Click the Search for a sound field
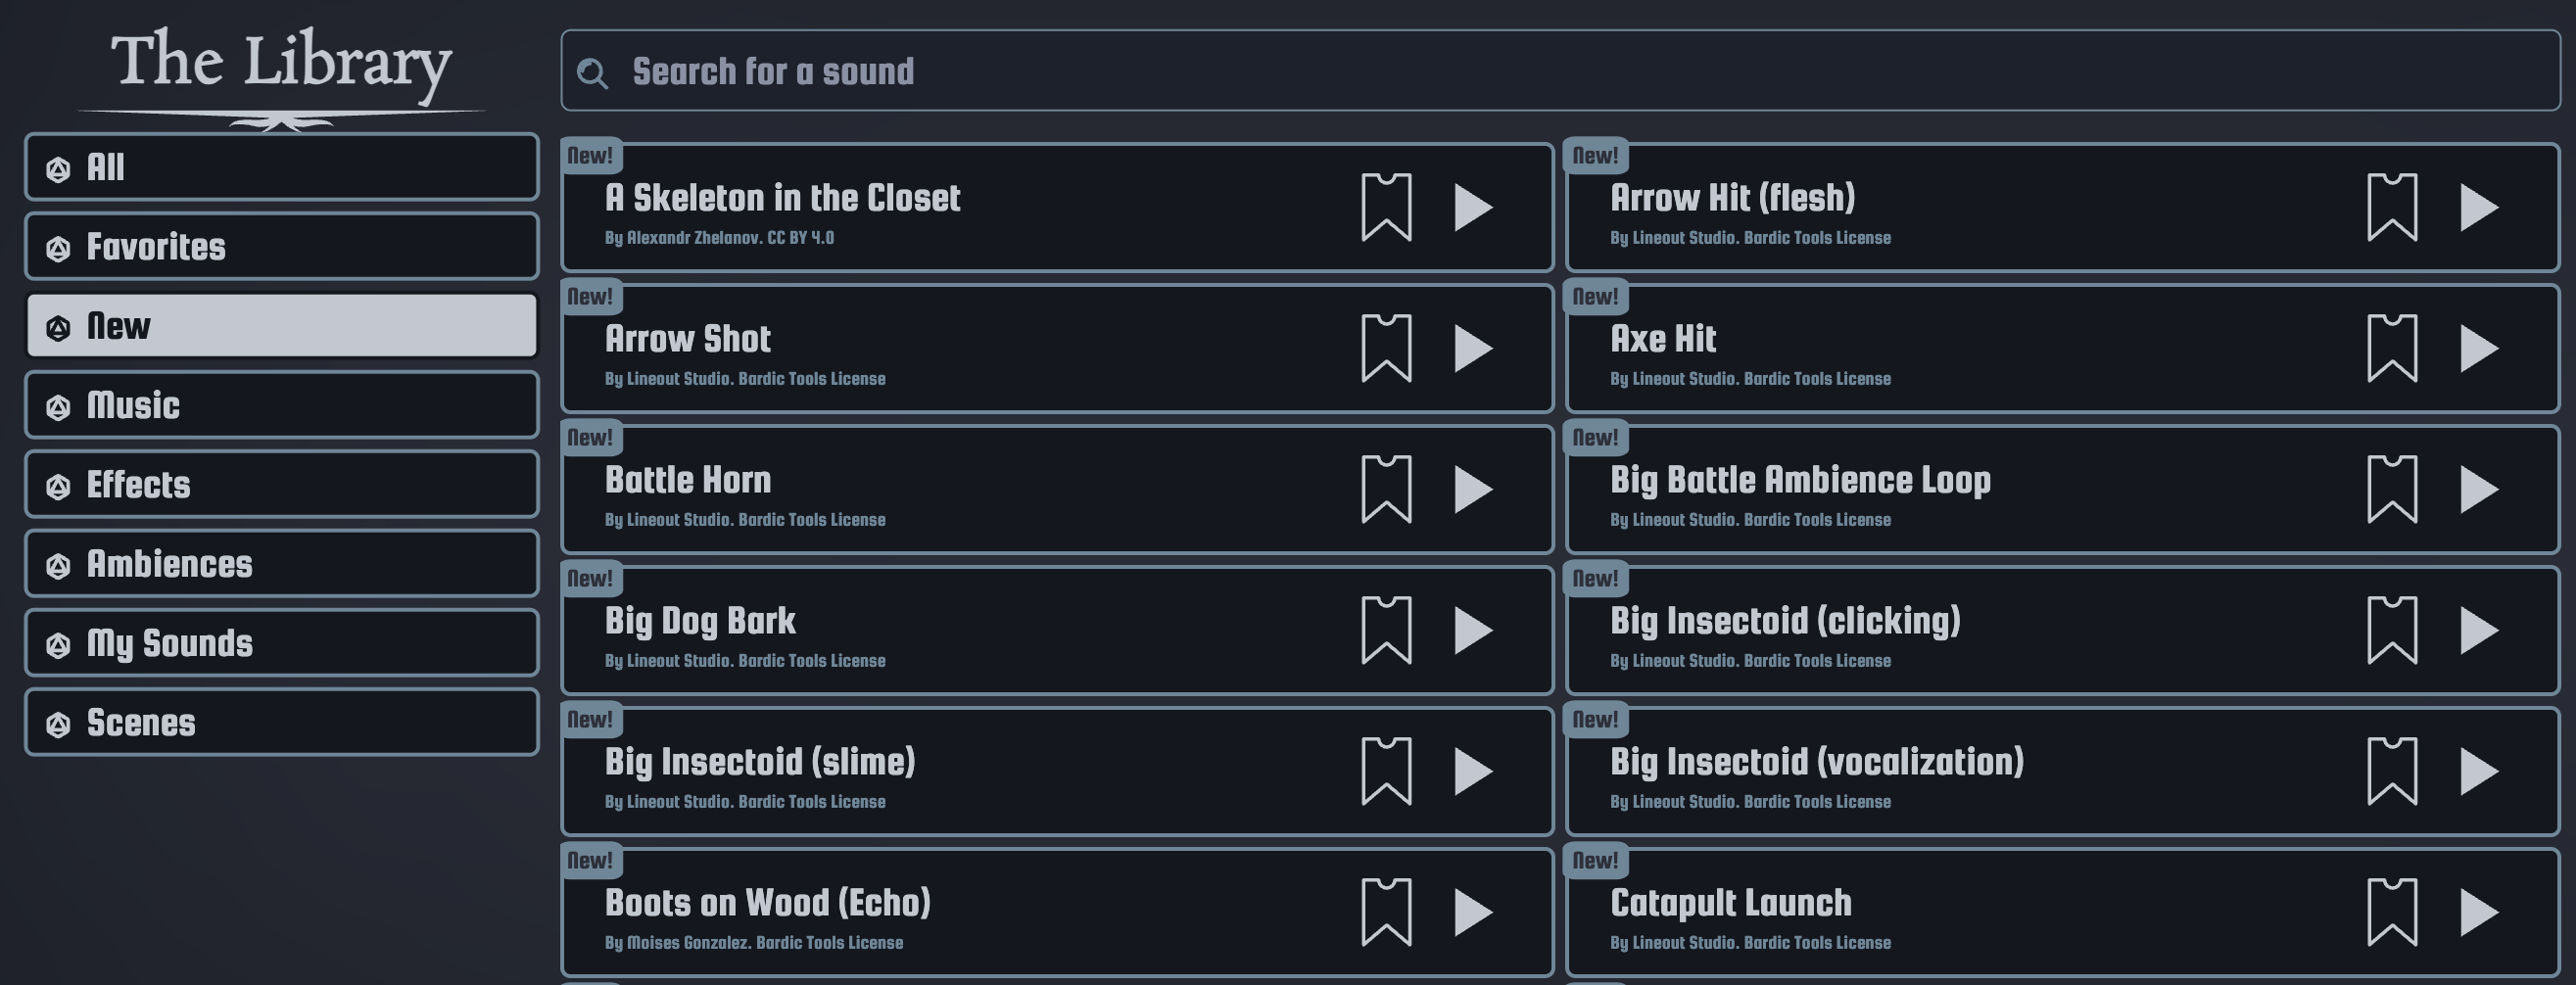Screen dimensions: 2576x985 coord(1560,71)
